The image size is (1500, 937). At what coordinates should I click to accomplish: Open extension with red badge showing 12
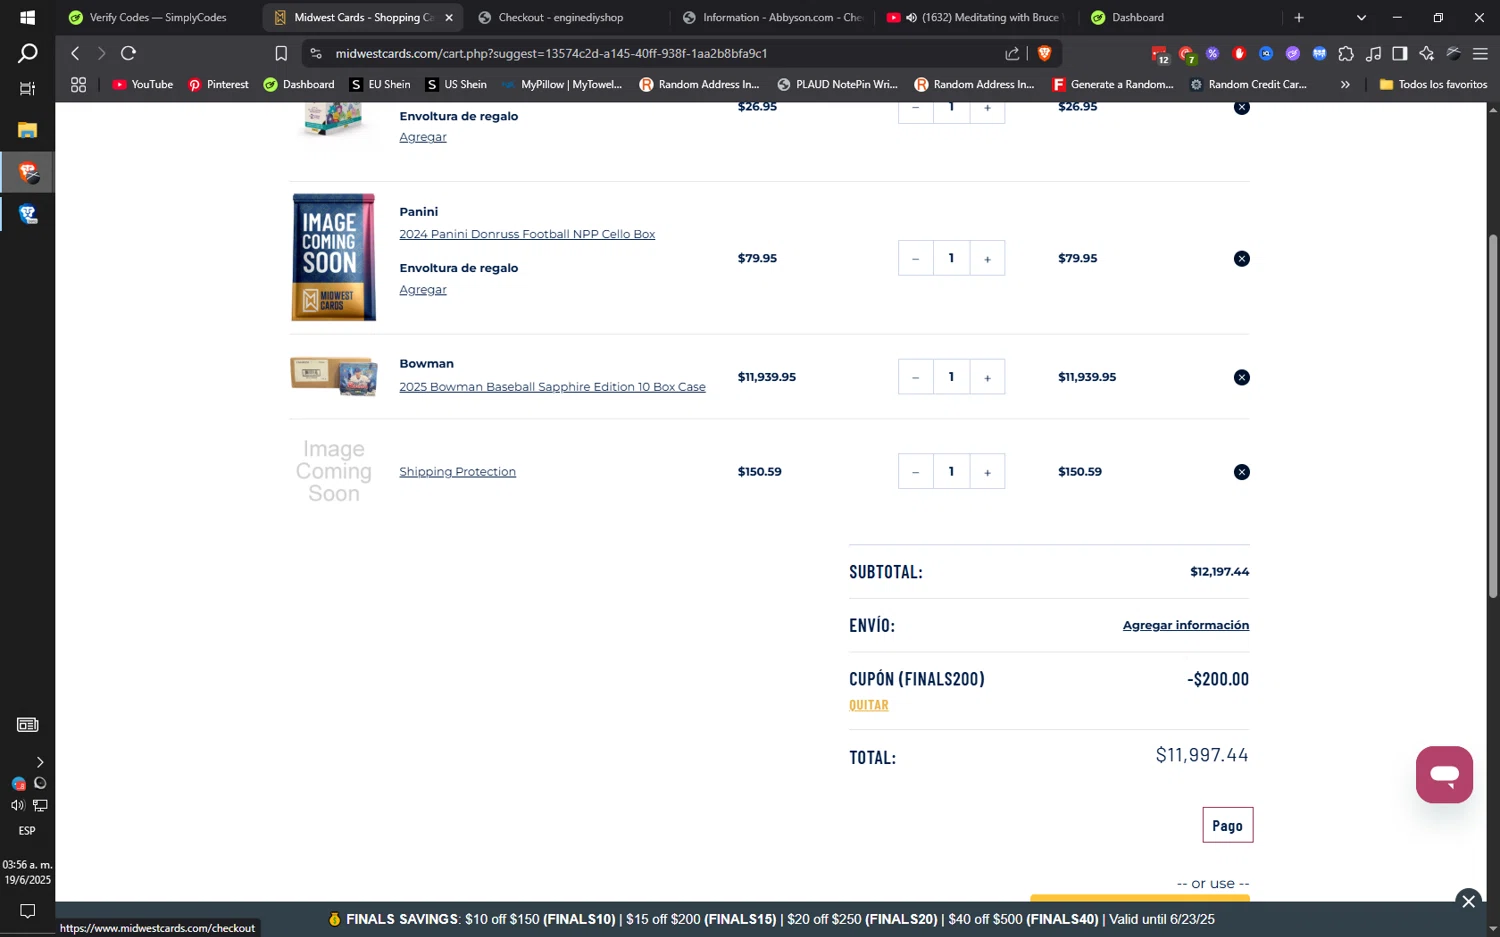[1159, 54]
